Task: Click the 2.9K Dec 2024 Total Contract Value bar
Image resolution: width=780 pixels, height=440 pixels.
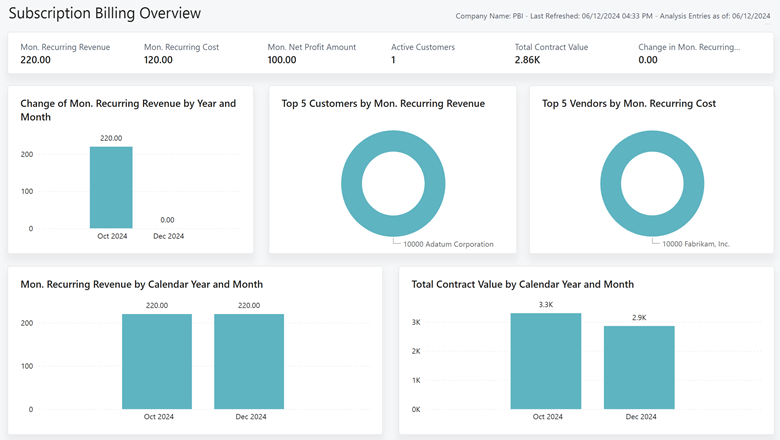Action: tap(639, 367)
